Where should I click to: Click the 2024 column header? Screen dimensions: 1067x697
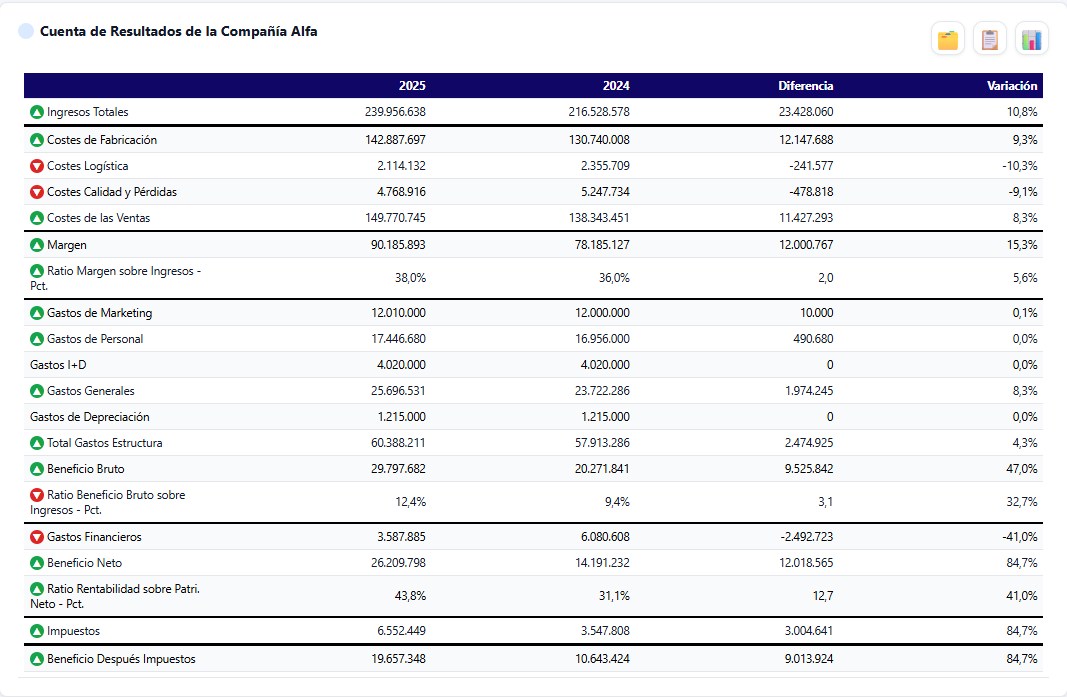click(x=616, y=86)
